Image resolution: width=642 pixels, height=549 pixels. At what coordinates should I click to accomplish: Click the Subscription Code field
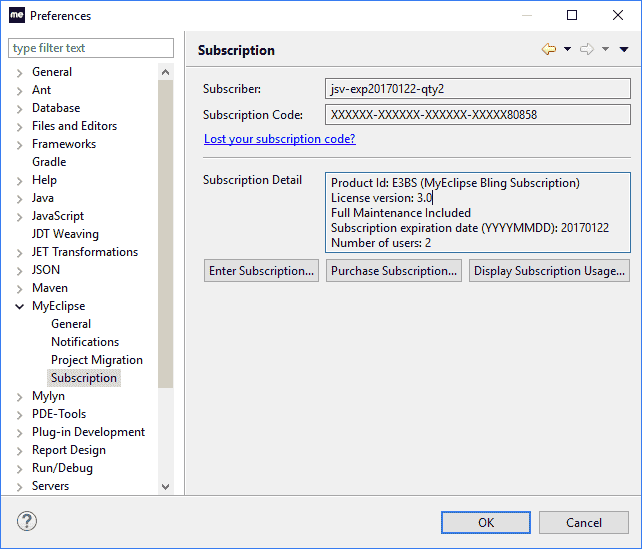tap(478, 115)
